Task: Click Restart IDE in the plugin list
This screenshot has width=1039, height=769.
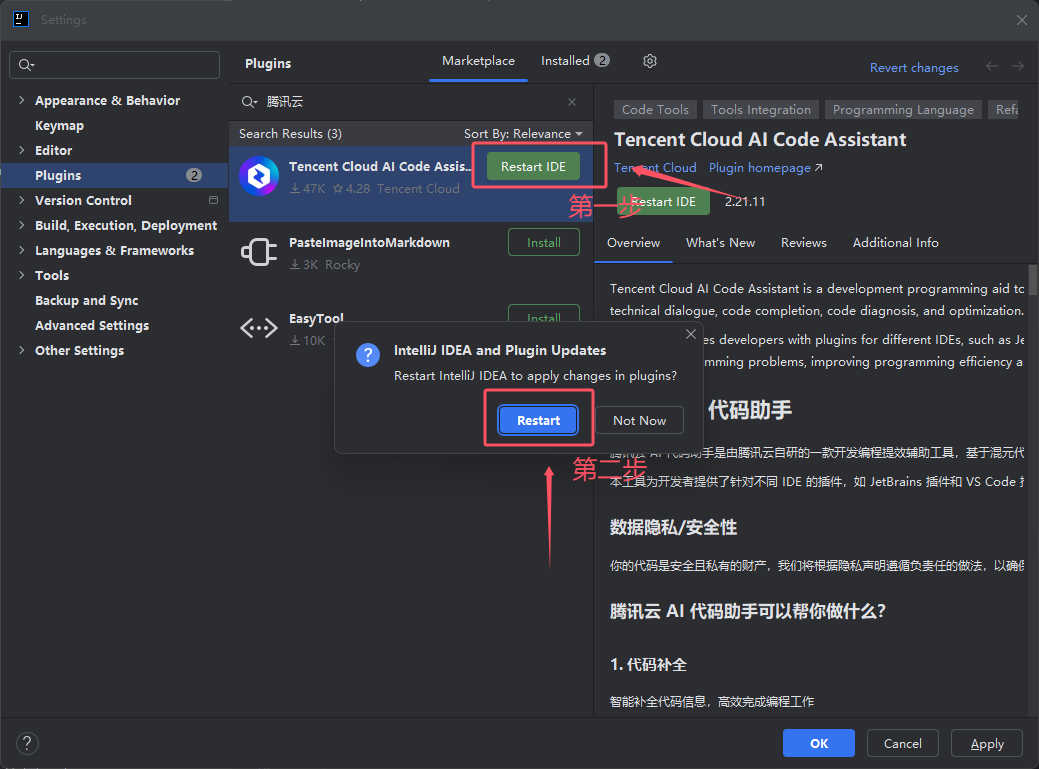Action: click(x=533, y=167)
